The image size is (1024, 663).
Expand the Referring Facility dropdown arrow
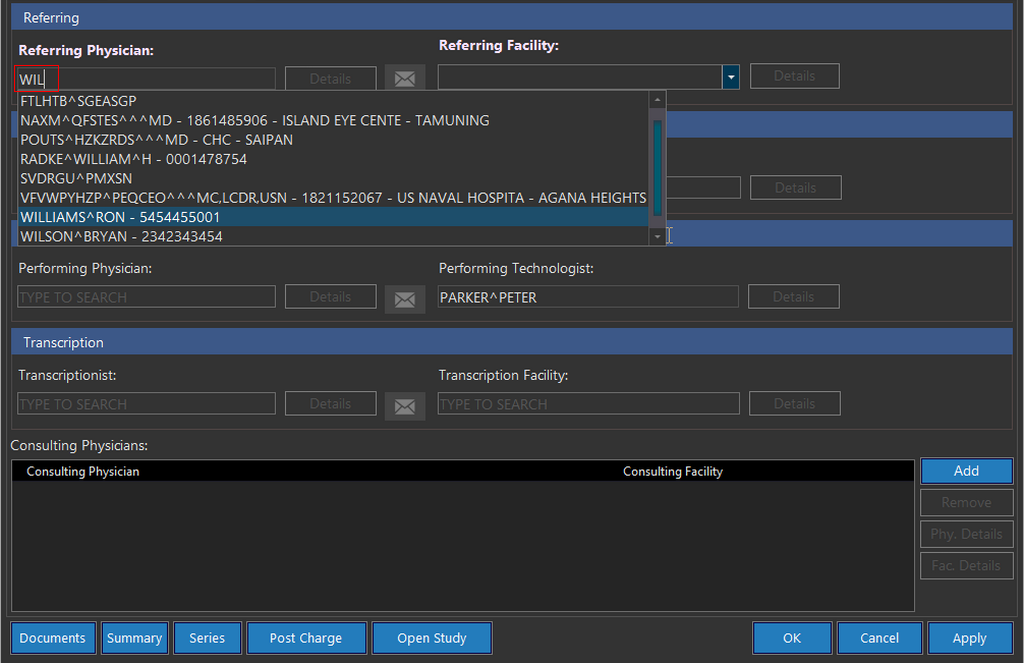[x=731, y=77]
